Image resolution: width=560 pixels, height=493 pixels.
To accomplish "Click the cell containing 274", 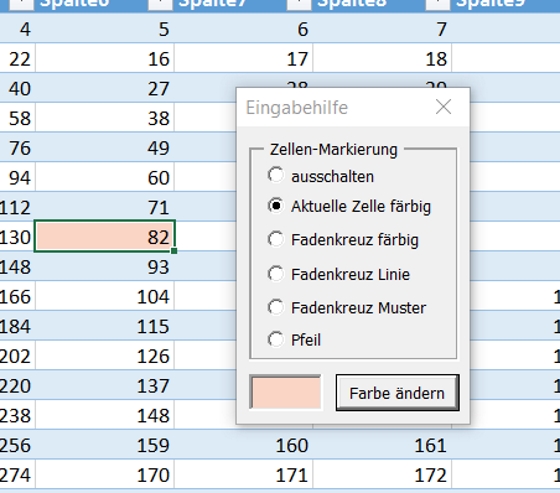I will point(18,474).
